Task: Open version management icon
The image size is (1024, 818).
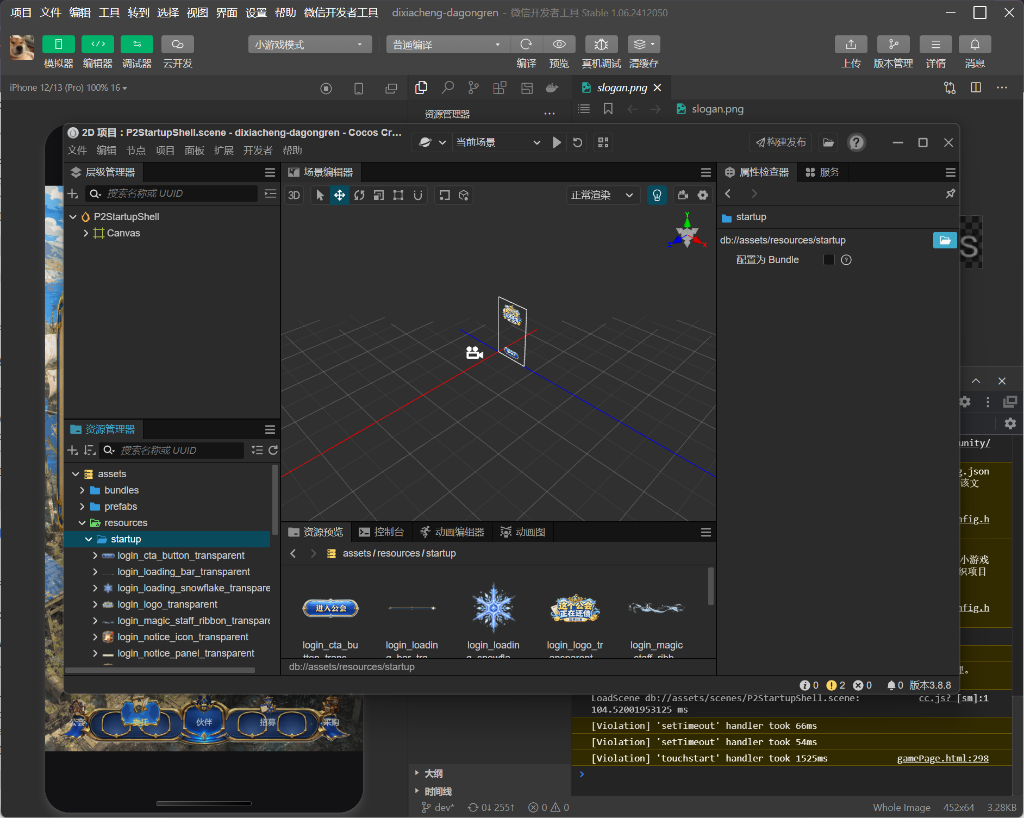Action: pyautogui.click(x=893, y=44)
